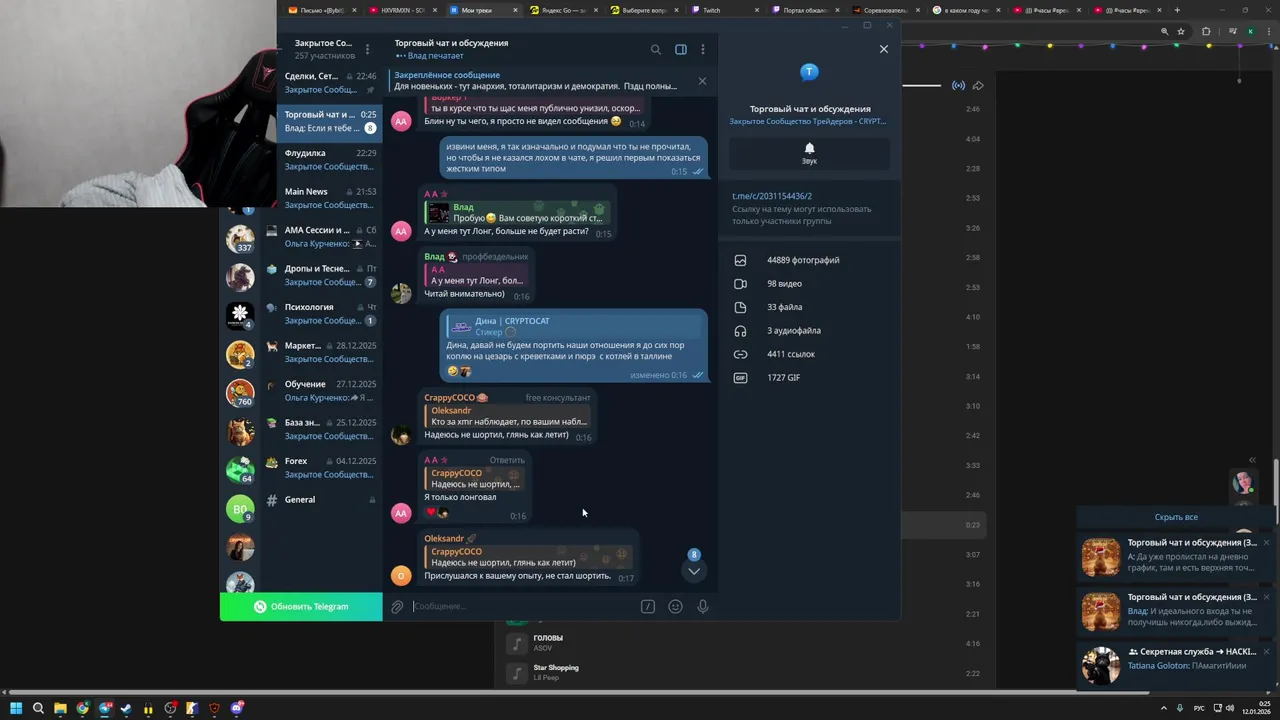Open the Windows Start menu

[15, 708]
